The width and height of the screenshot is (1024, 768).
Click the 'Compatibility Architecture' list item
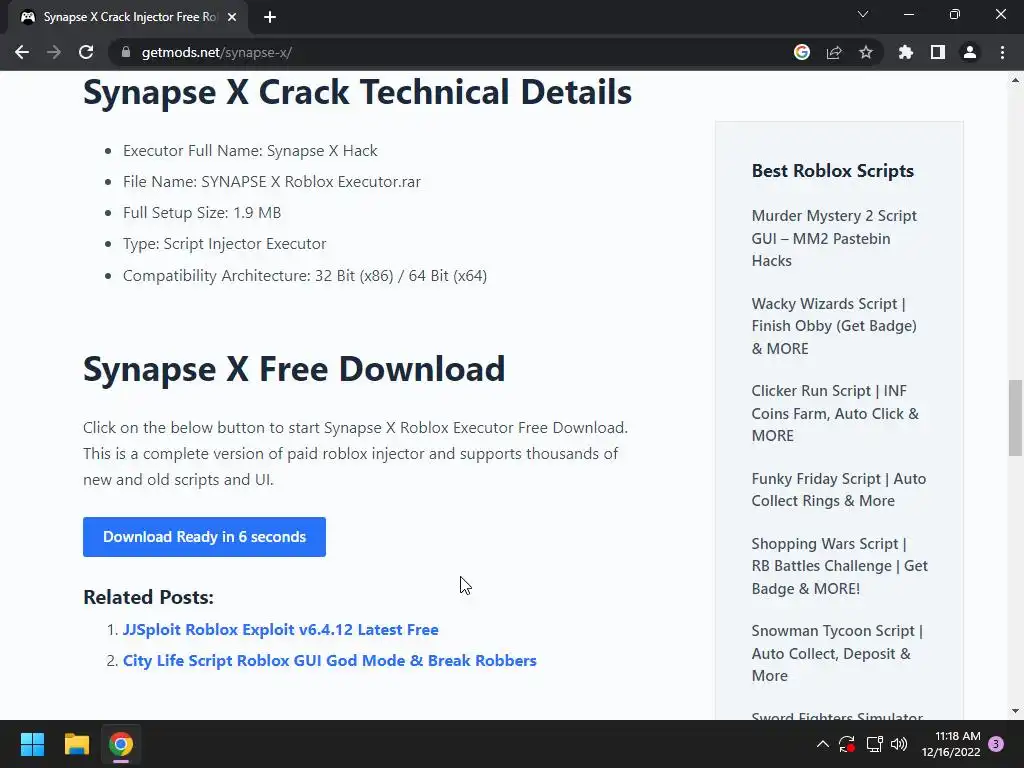(x=305, y=276)
